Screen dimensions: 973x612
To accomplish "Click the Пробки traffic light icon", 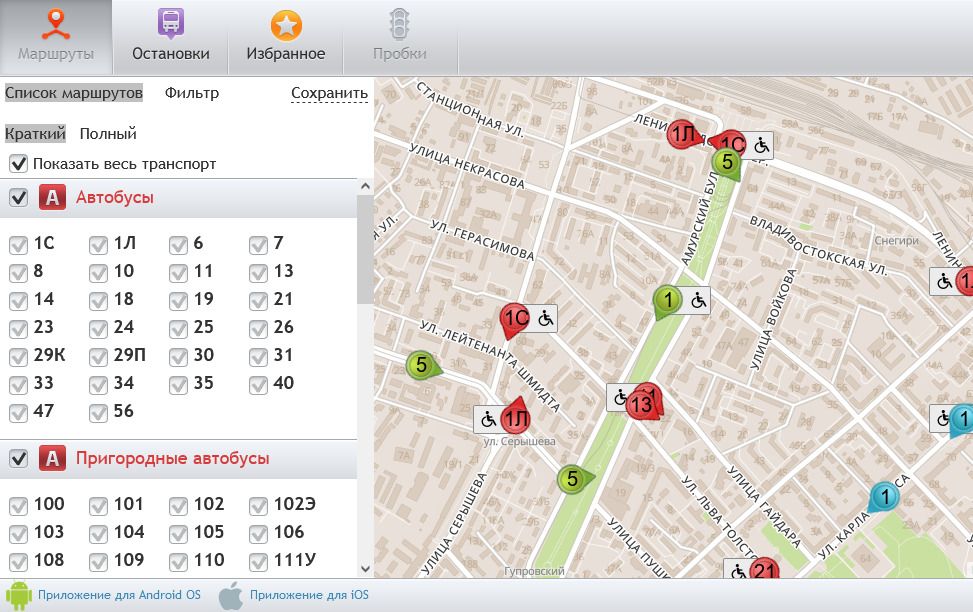I will click(x=400, y=24).
